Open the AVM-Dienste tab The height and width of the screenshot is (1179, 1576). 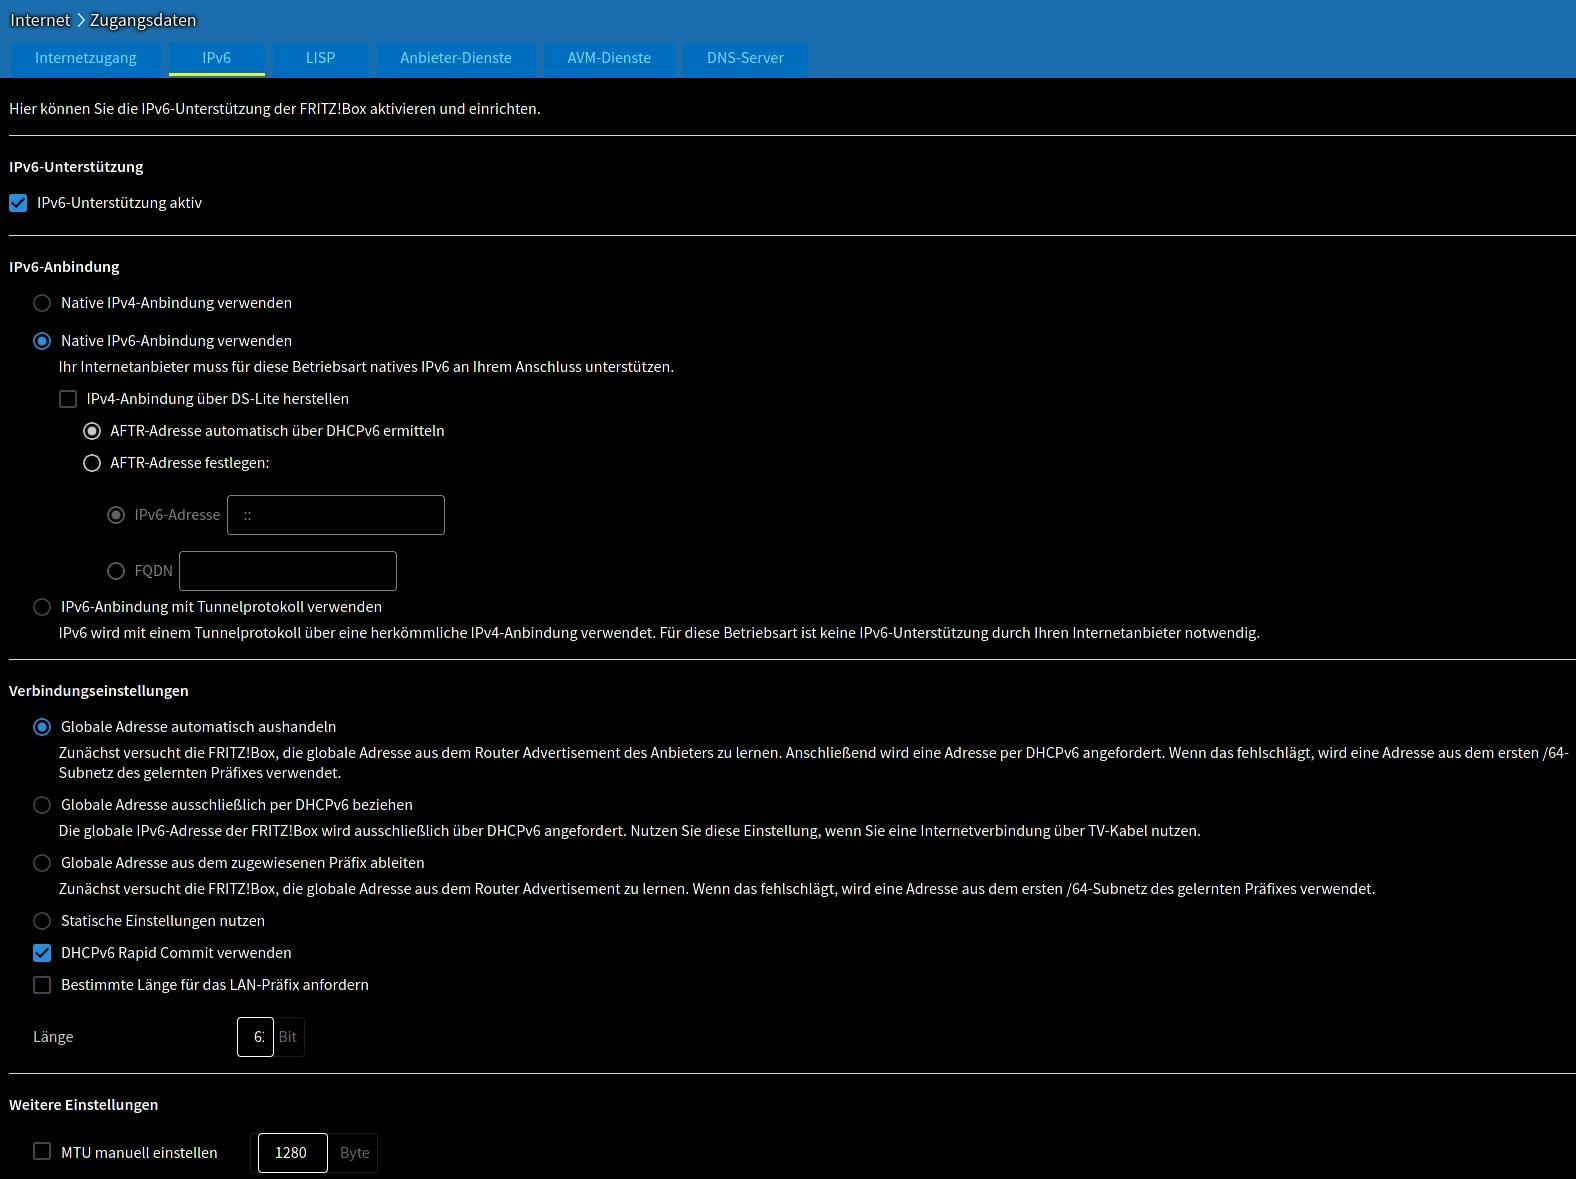point(609,58)
